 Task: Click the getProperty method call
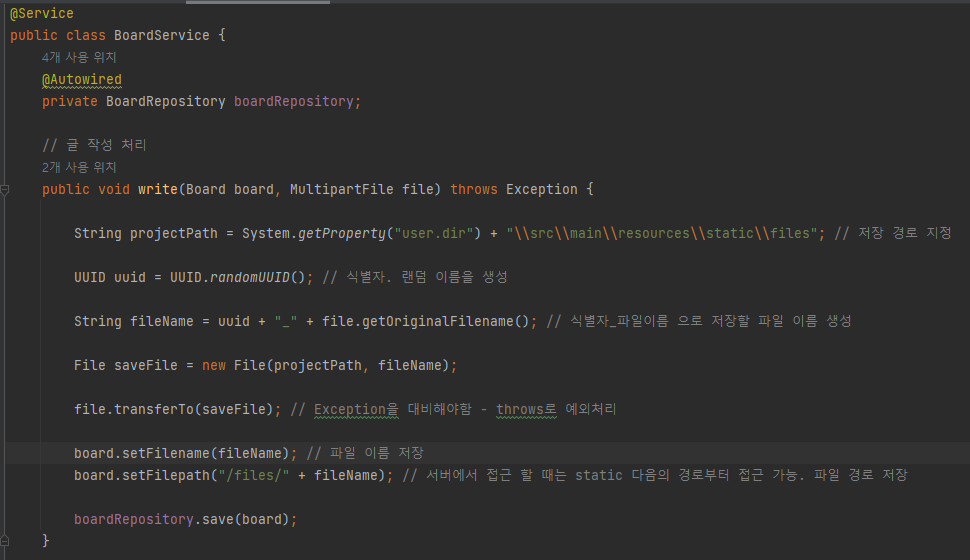point(342,233)
